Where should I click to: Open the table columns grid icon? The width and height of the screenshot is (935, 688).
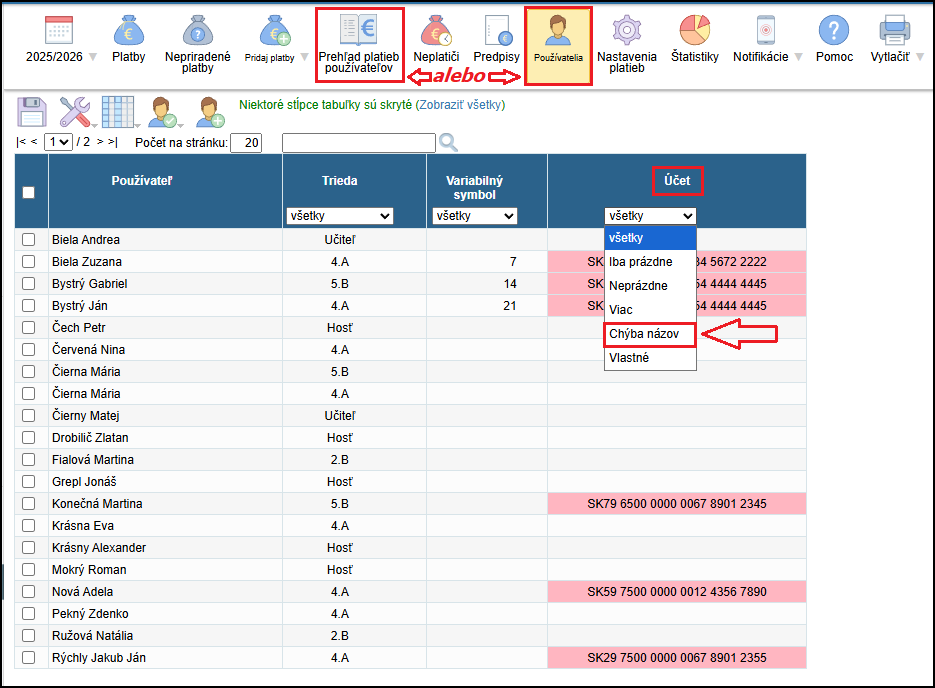[118, 111]
